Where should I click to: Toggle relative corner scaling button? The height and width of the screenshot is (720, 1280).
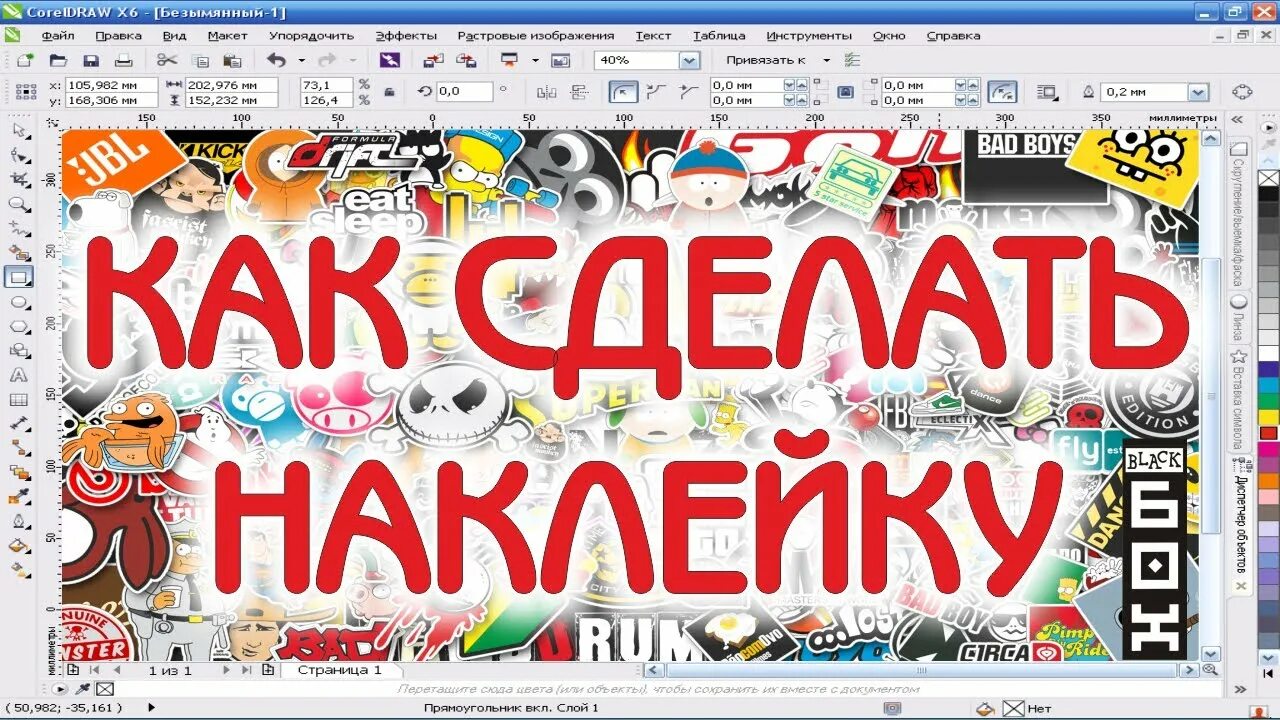point(1003,92)
